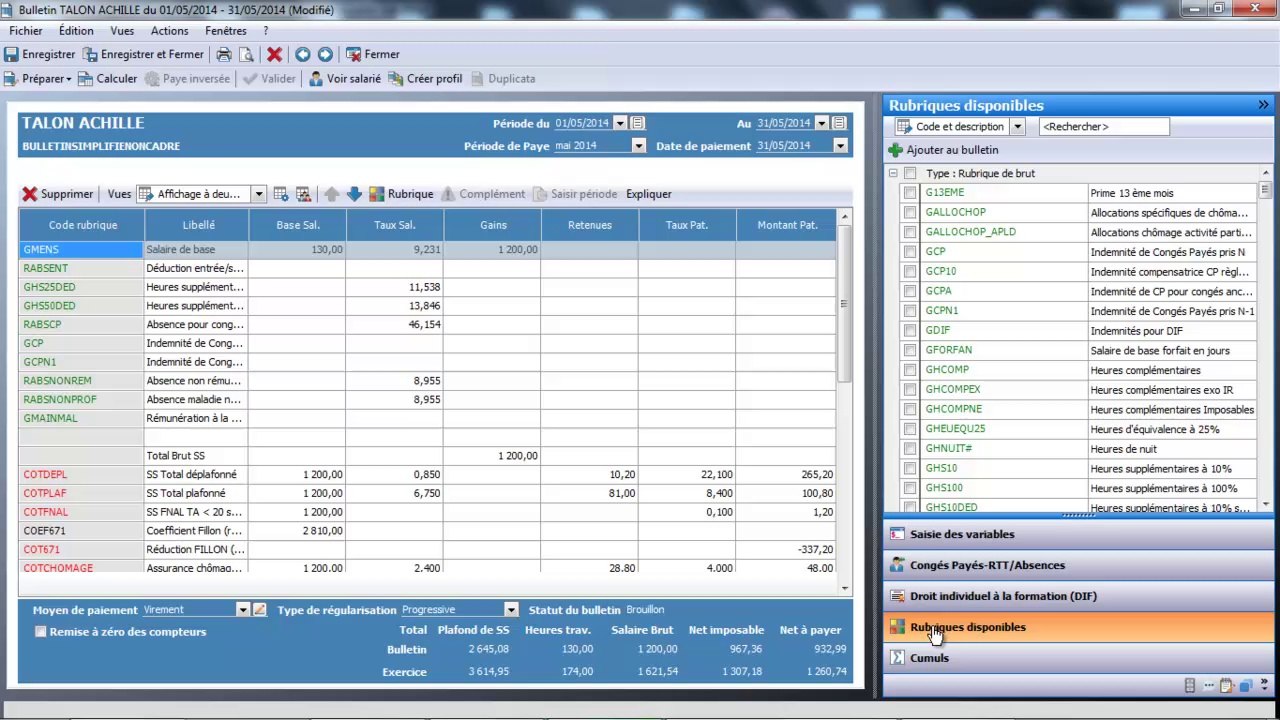Move rubrique down with blue arrow
Viewport: 1280px width, 720px height.
point(354,194)
